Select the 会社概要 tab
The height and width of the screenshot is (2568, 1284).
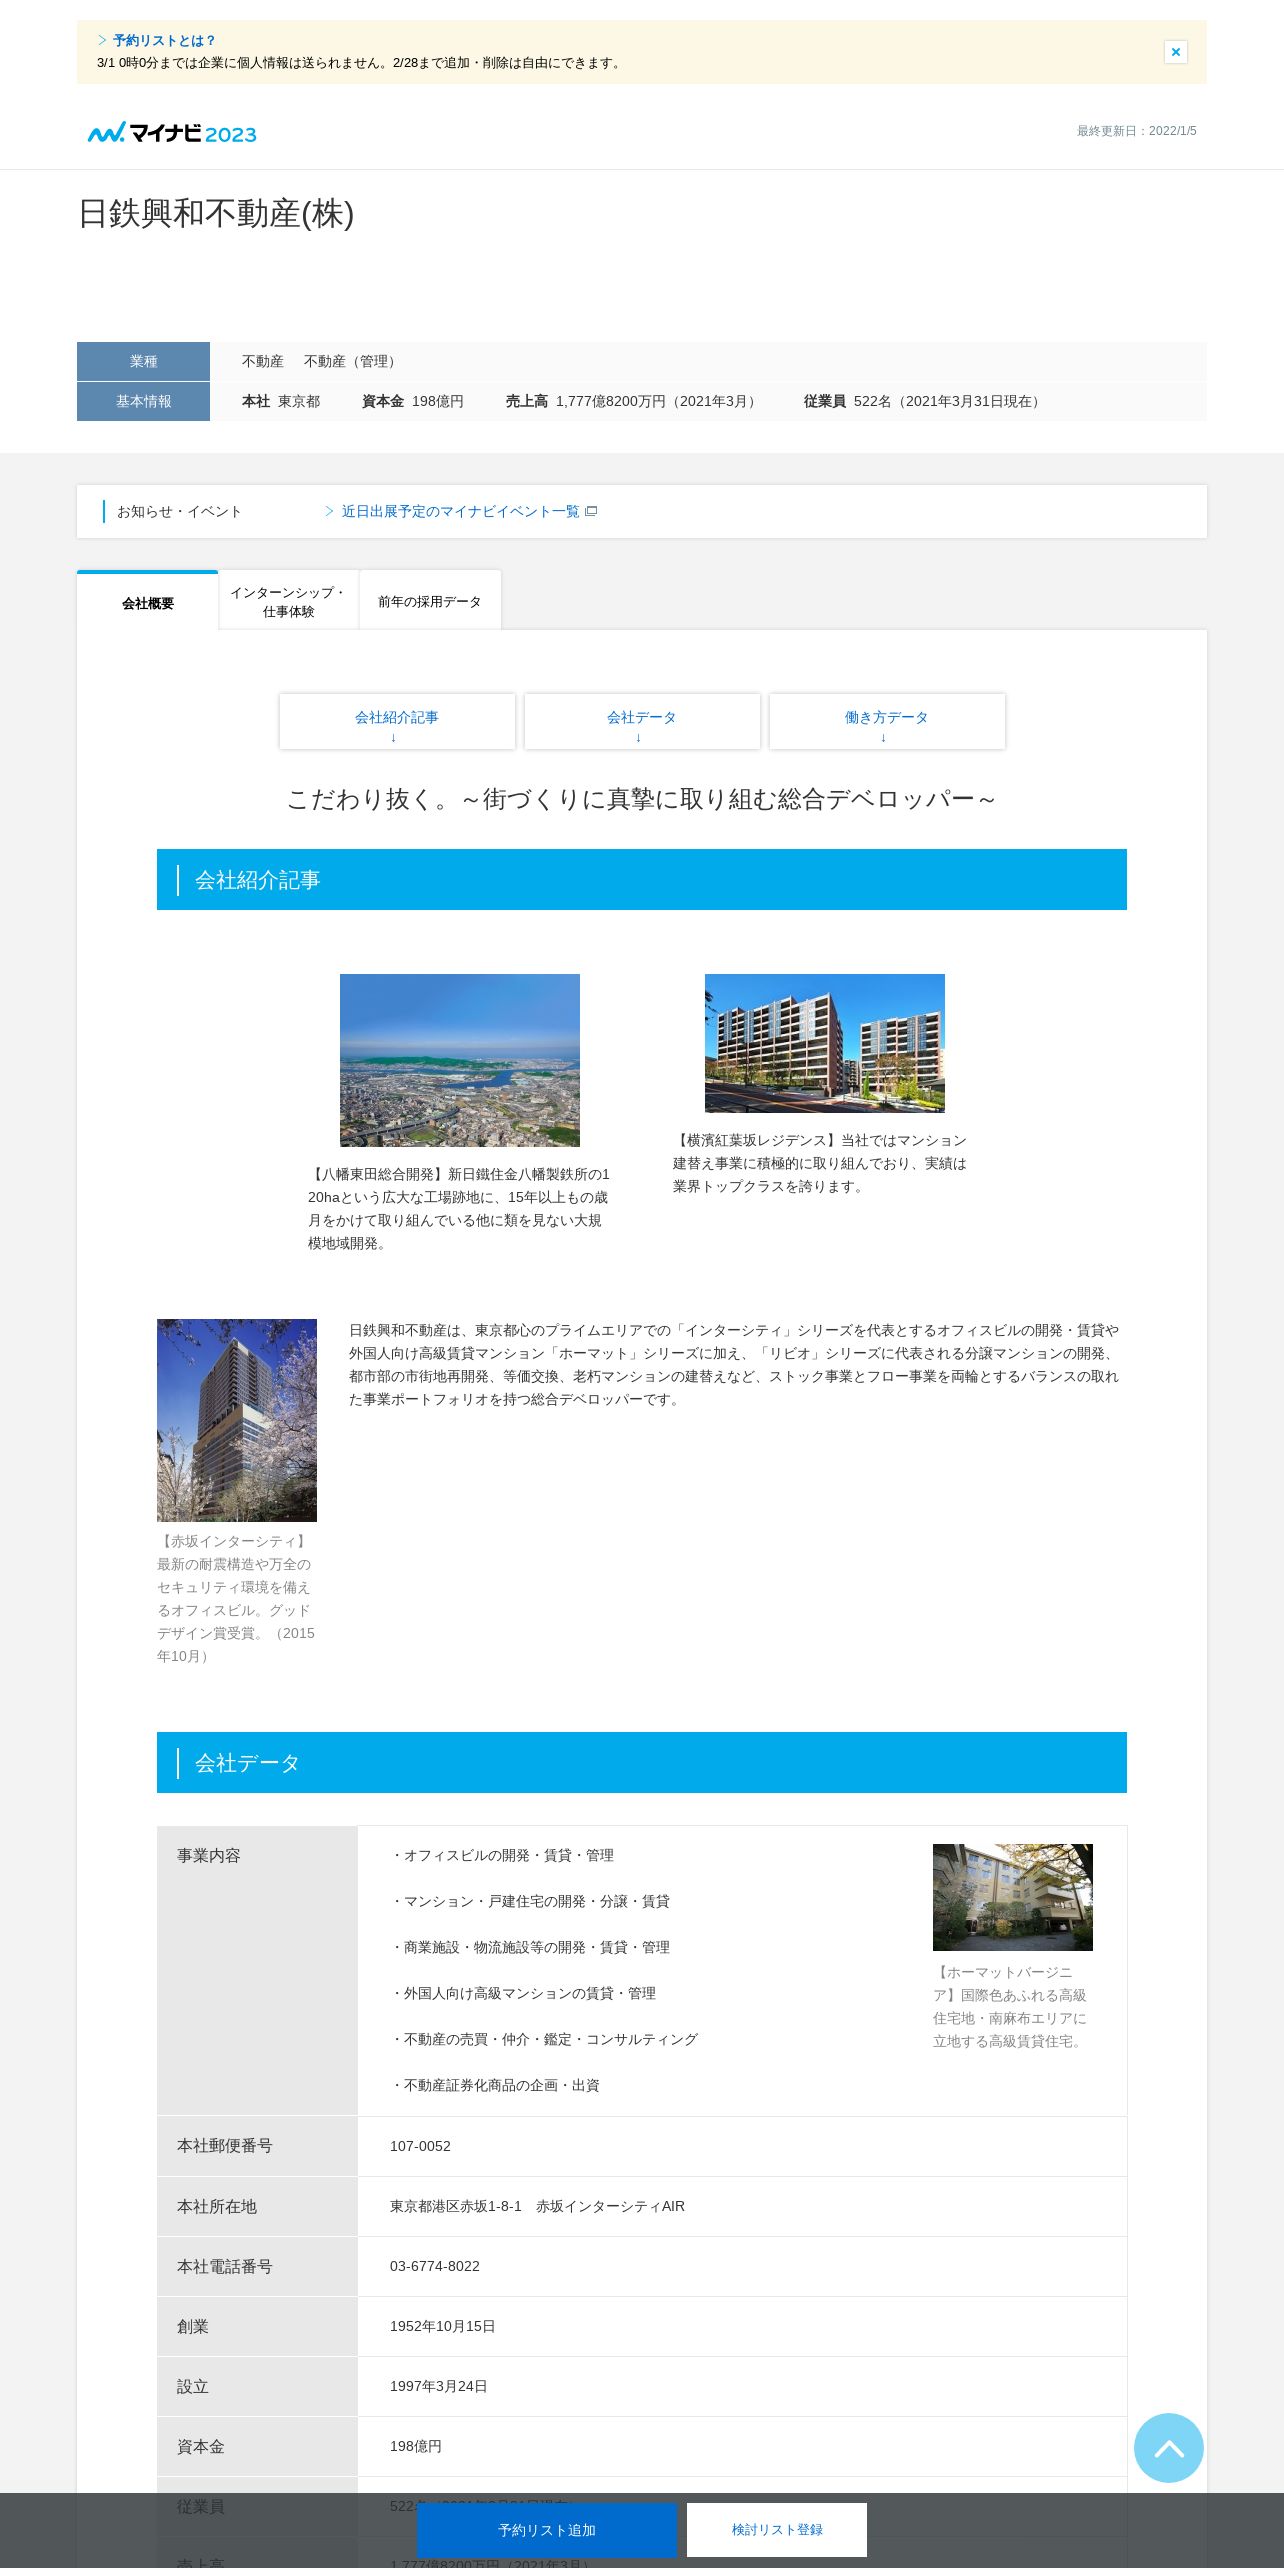tap(148, 602)
